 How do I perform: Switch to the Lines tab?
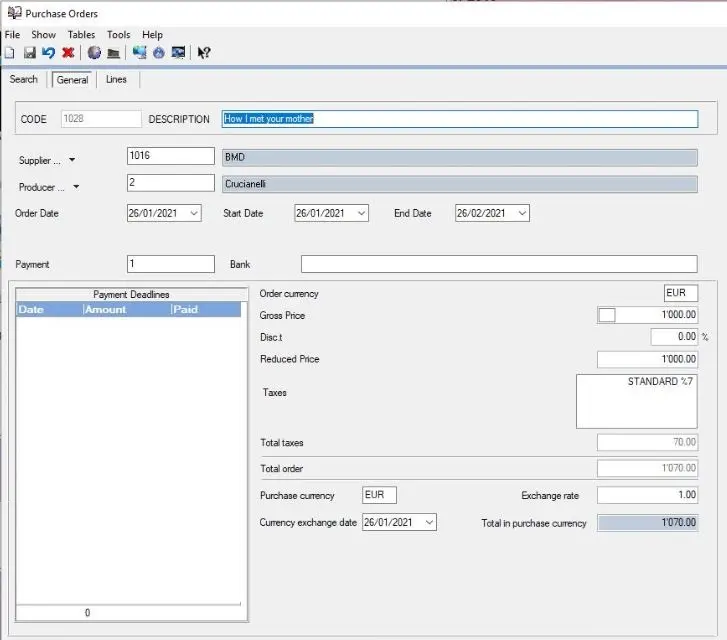[117, 79]
